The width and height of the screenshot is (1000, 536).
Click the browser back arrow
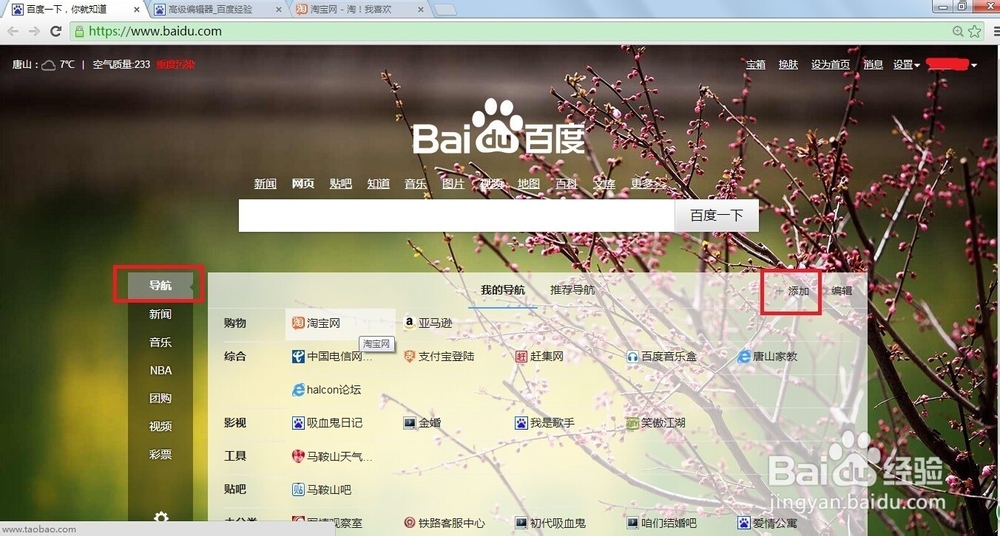(12, 31)
